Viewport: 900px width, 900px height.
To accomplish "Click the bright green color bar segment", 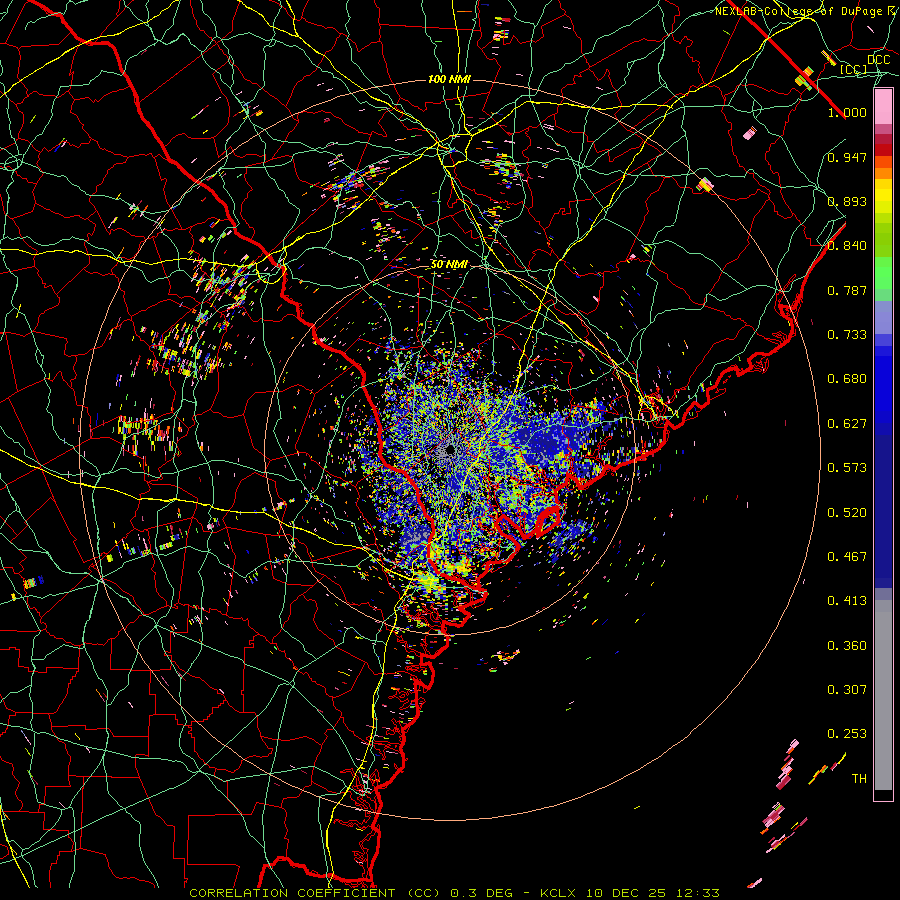I will point(883,273).
